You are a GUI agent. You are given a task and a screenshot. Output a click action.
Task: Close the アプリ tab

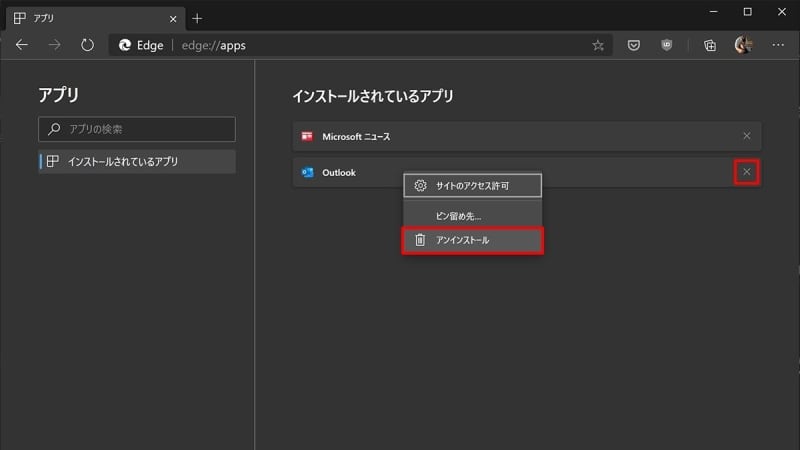click(x=173, y=19)
